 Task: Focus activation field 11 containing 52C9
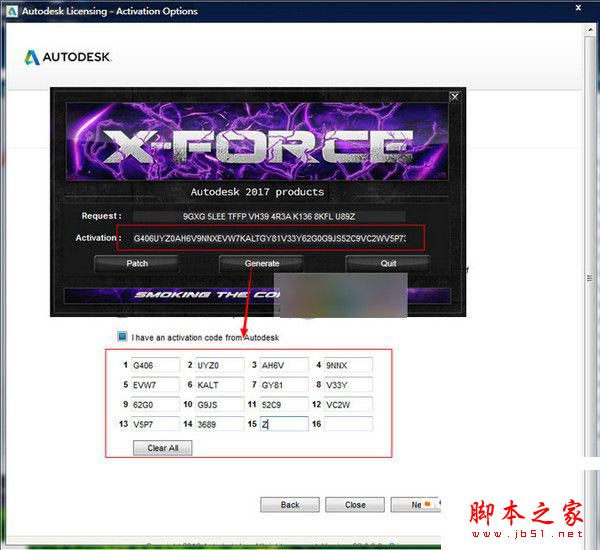coord(283,404)
